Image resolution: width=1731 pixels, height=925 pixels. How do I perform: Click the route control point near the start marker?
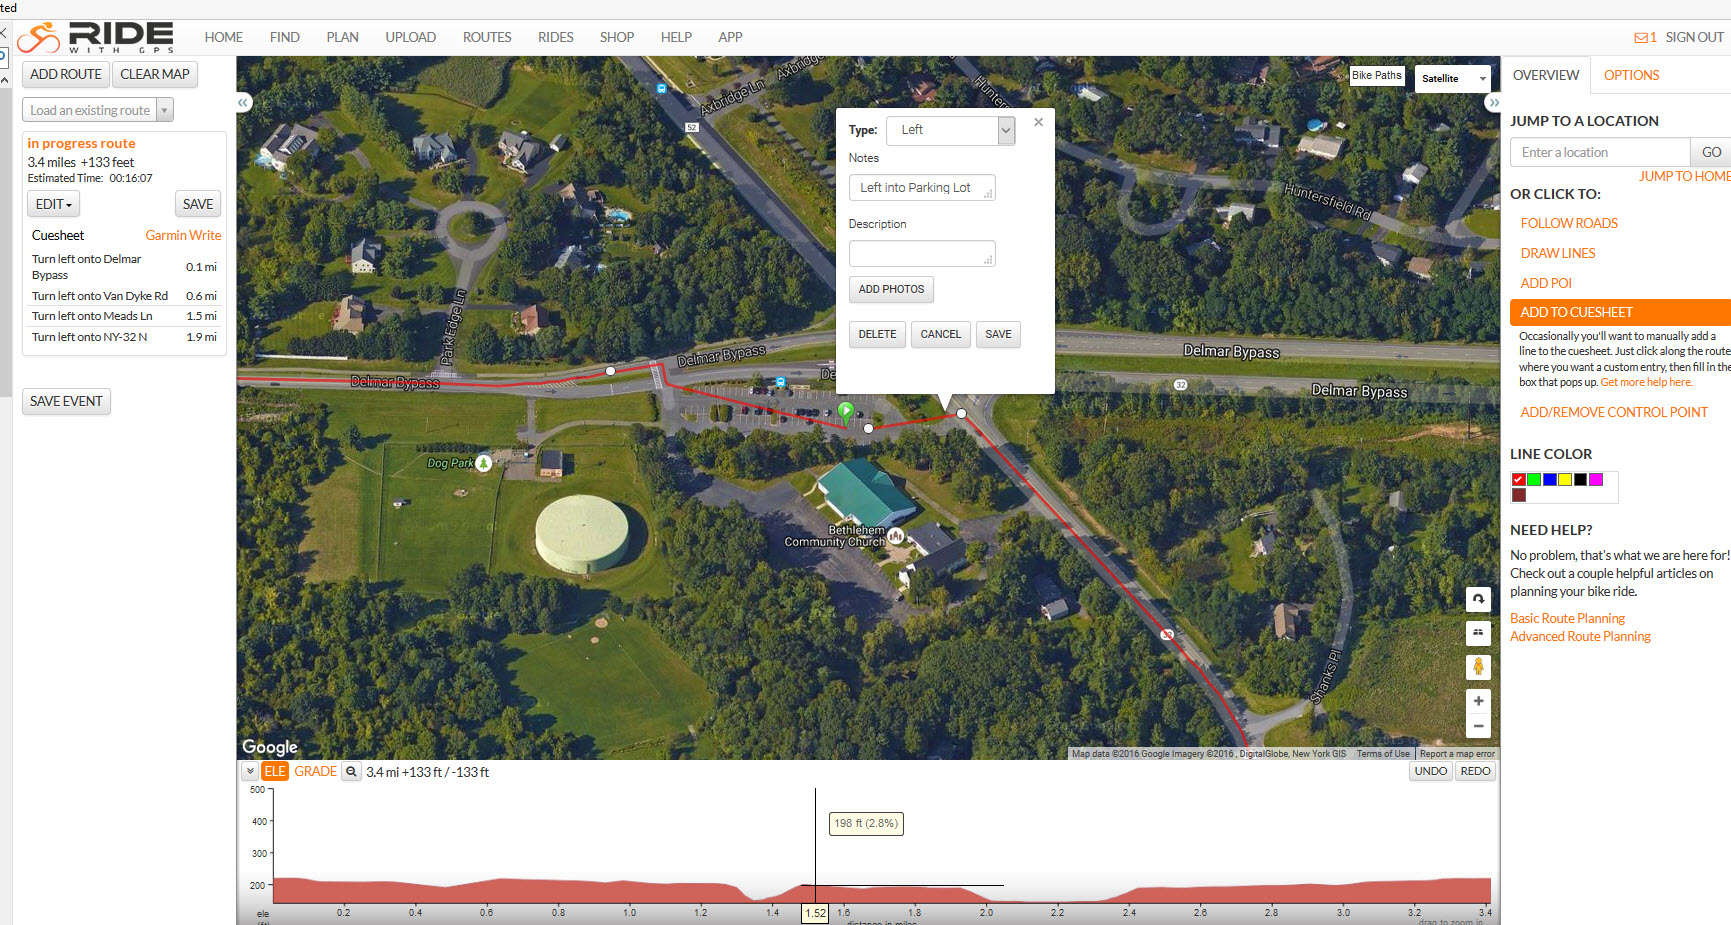click(x=868, y=428)
